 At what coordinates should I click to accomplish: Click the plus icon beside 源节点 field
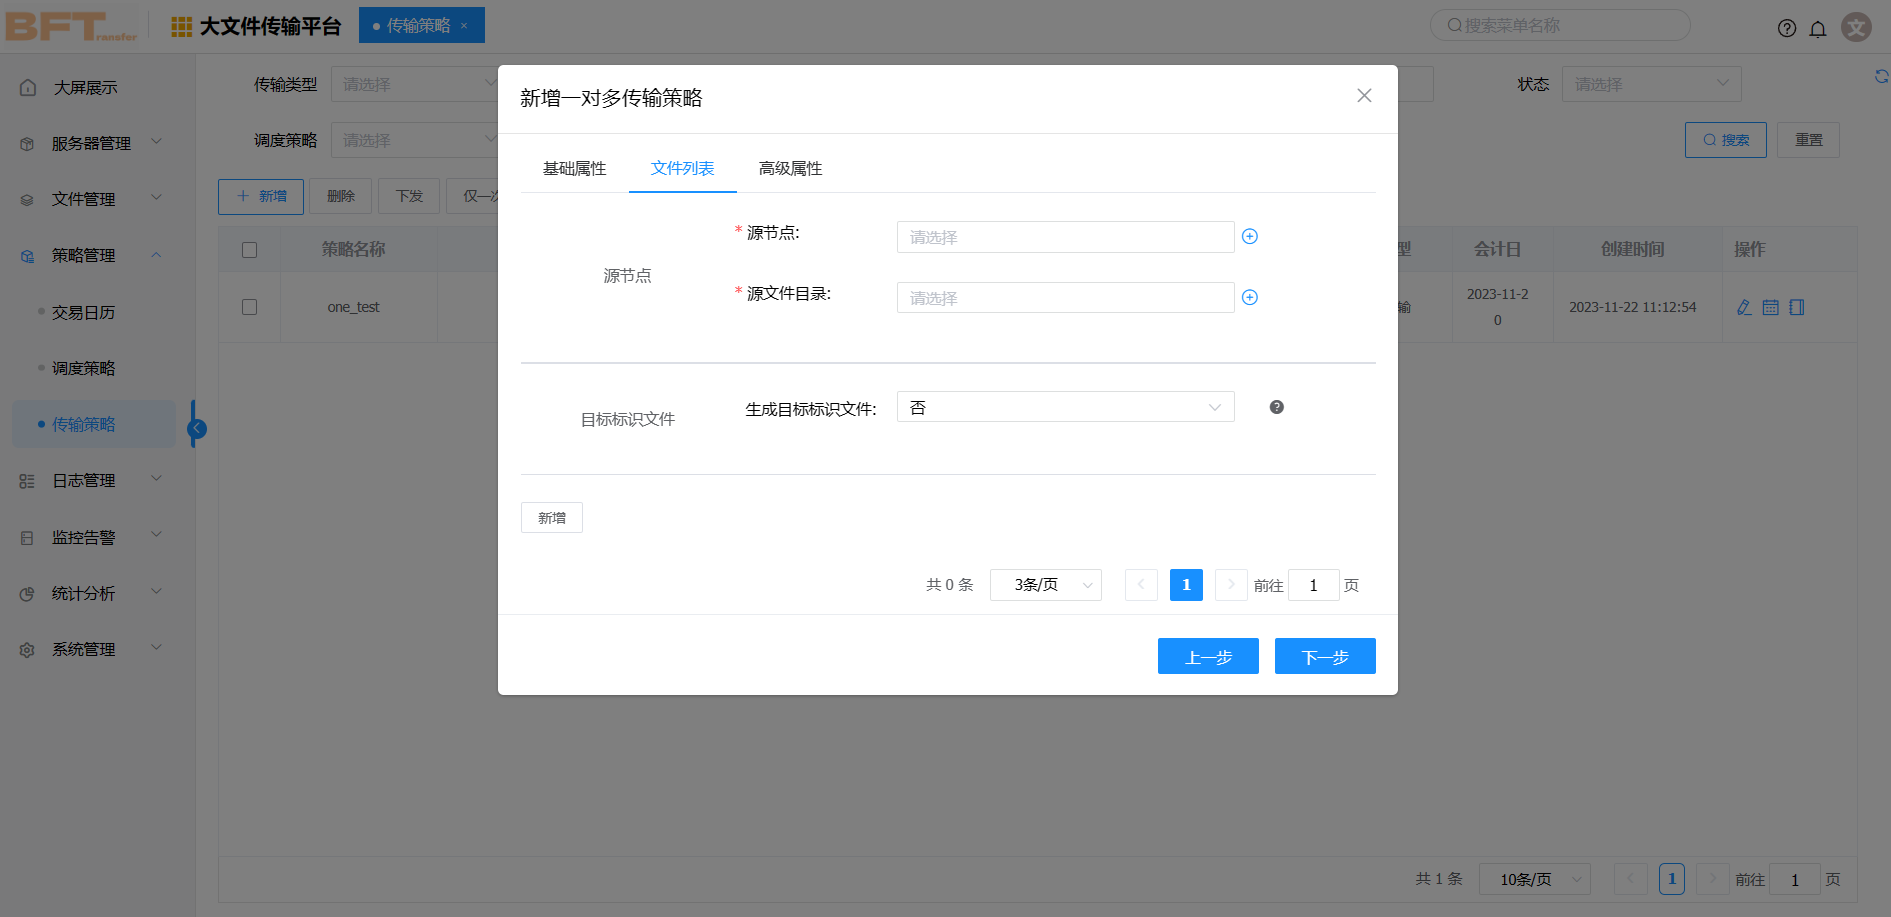coord(1249,236)
